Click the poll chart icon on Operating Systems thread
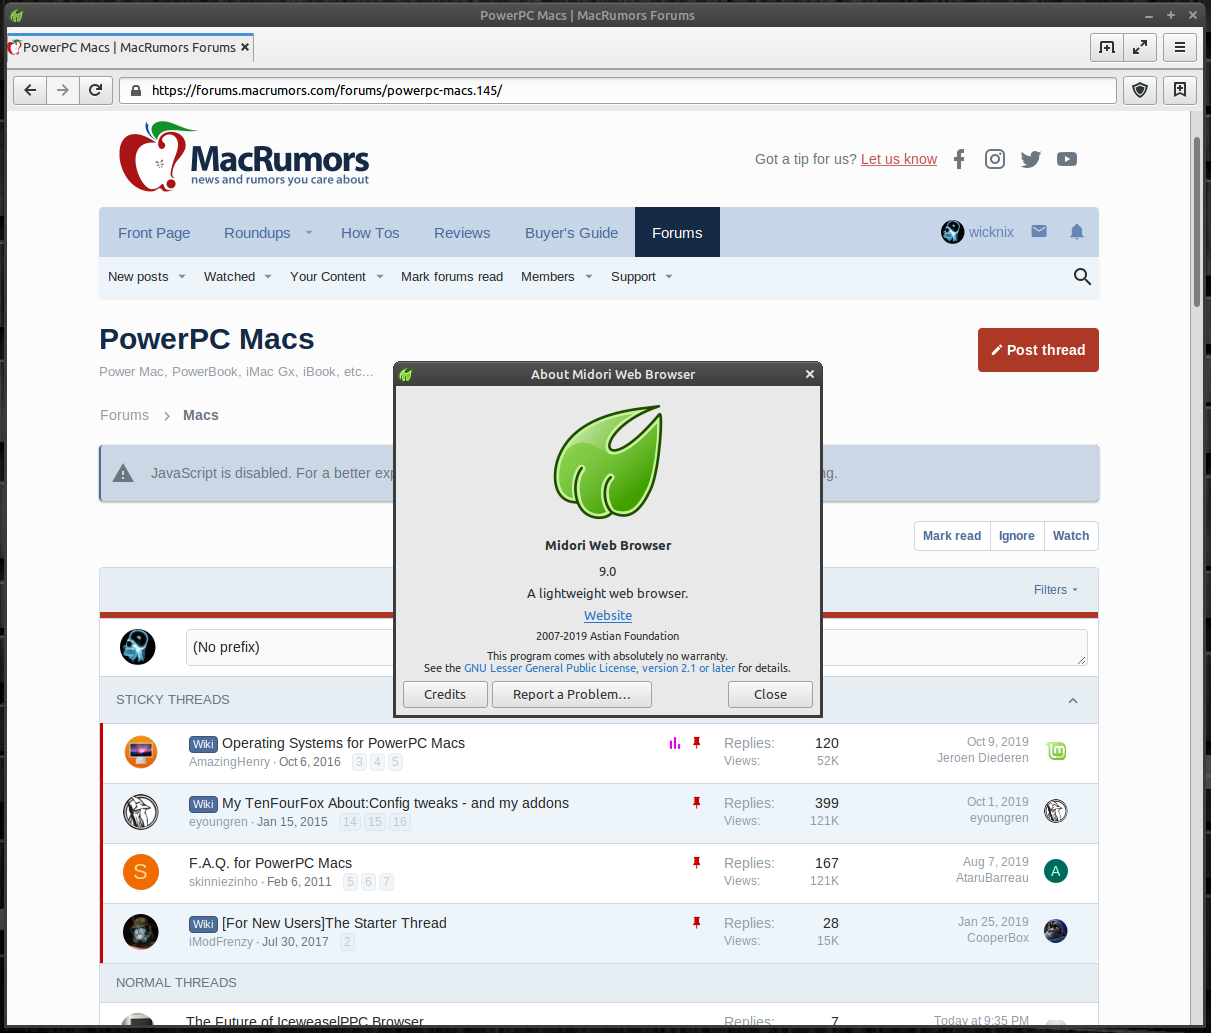Viewport: 1211px width, 1033px height. click(675, 743)
